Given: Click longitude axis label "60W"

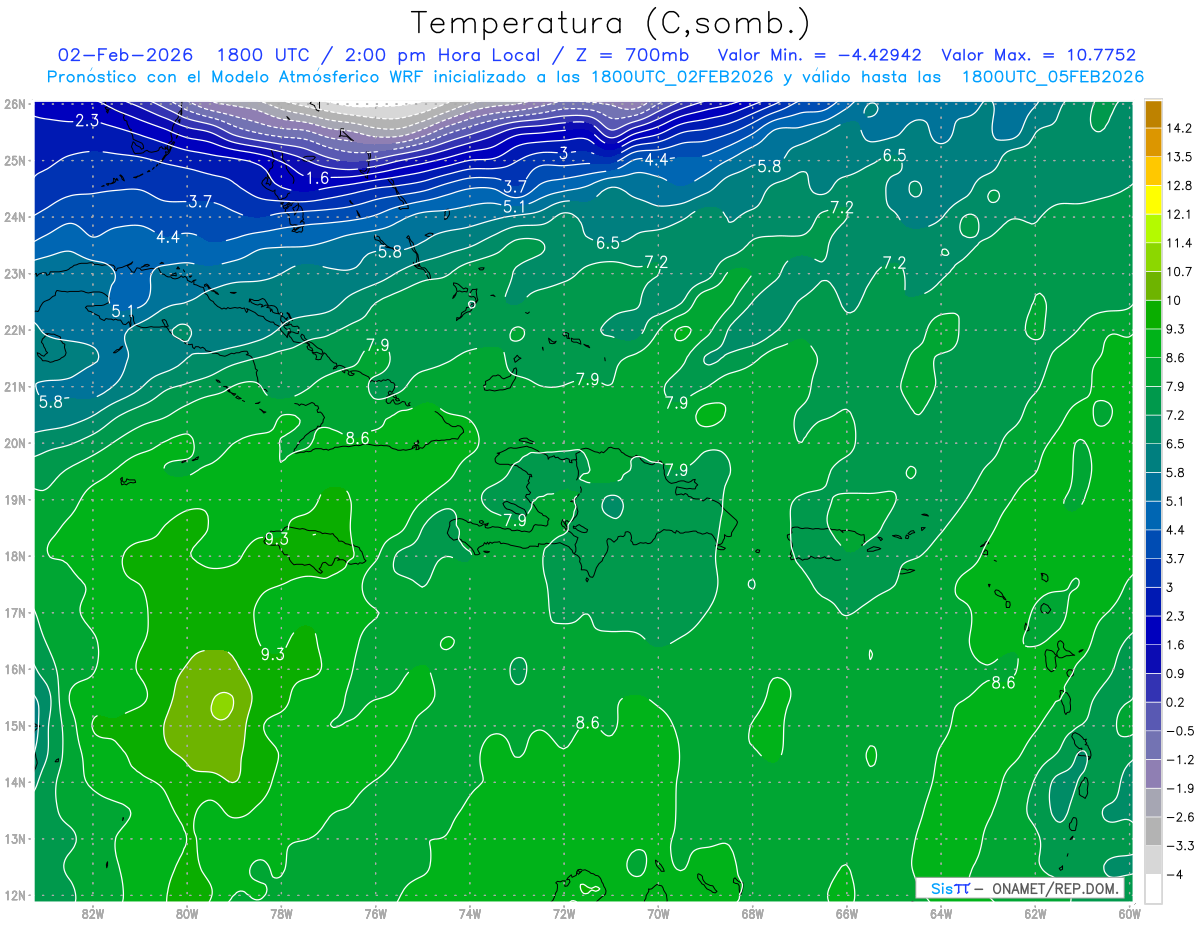Looking at the screenshot, I should [x=1129, y=913].
